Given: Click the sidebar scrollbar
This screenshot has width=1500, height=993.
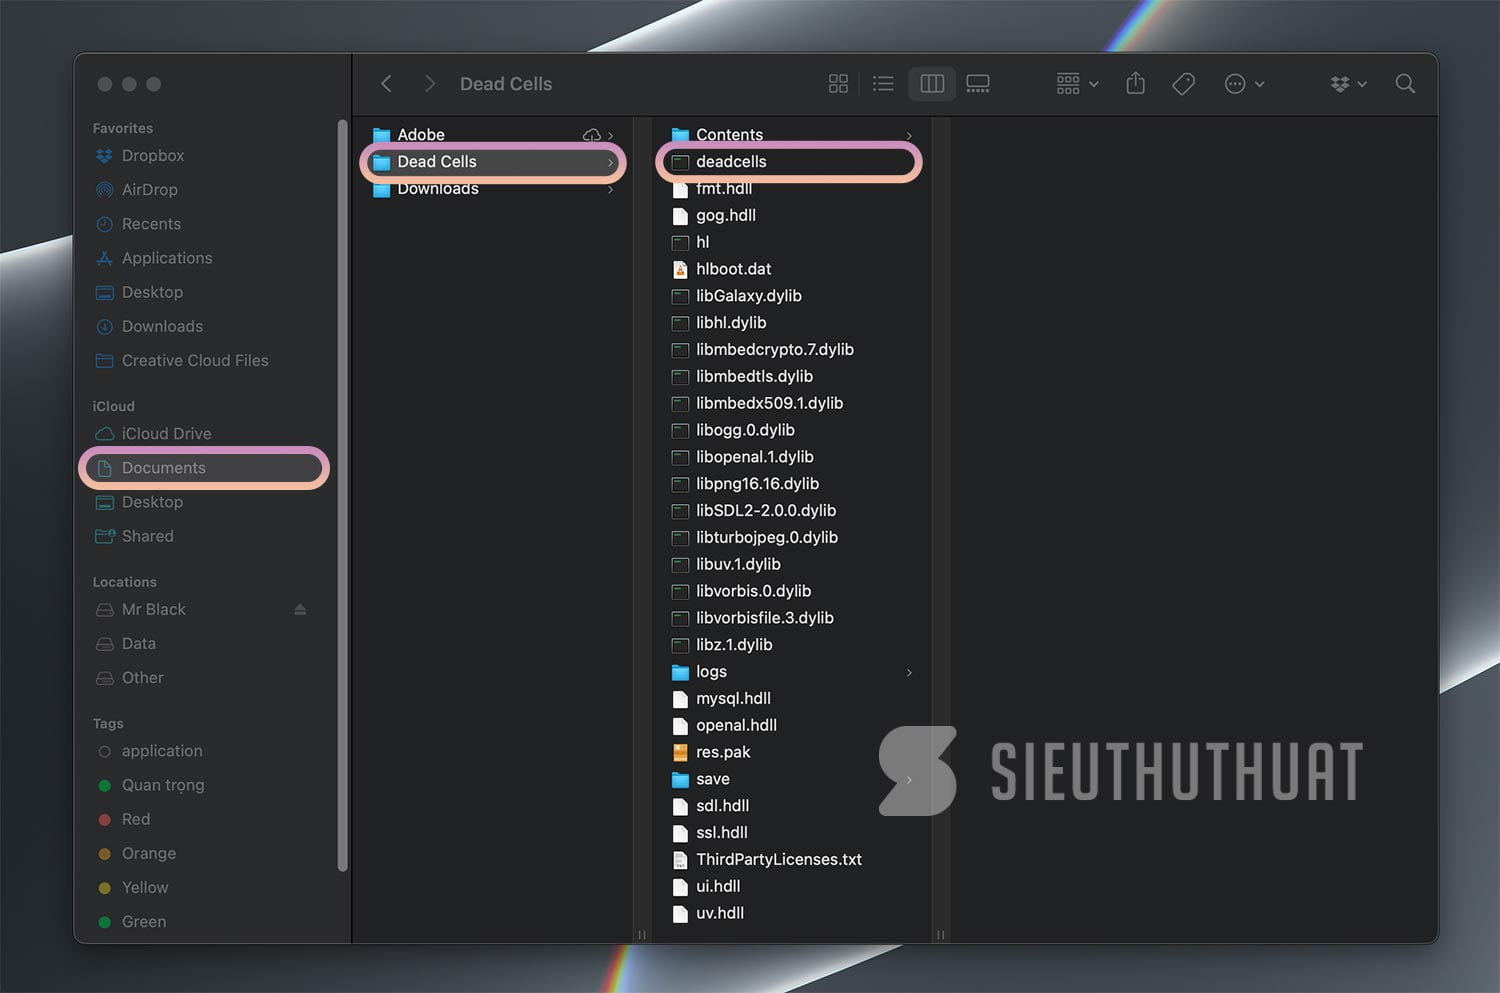Looking at the screenshot, I should [343, 496].
